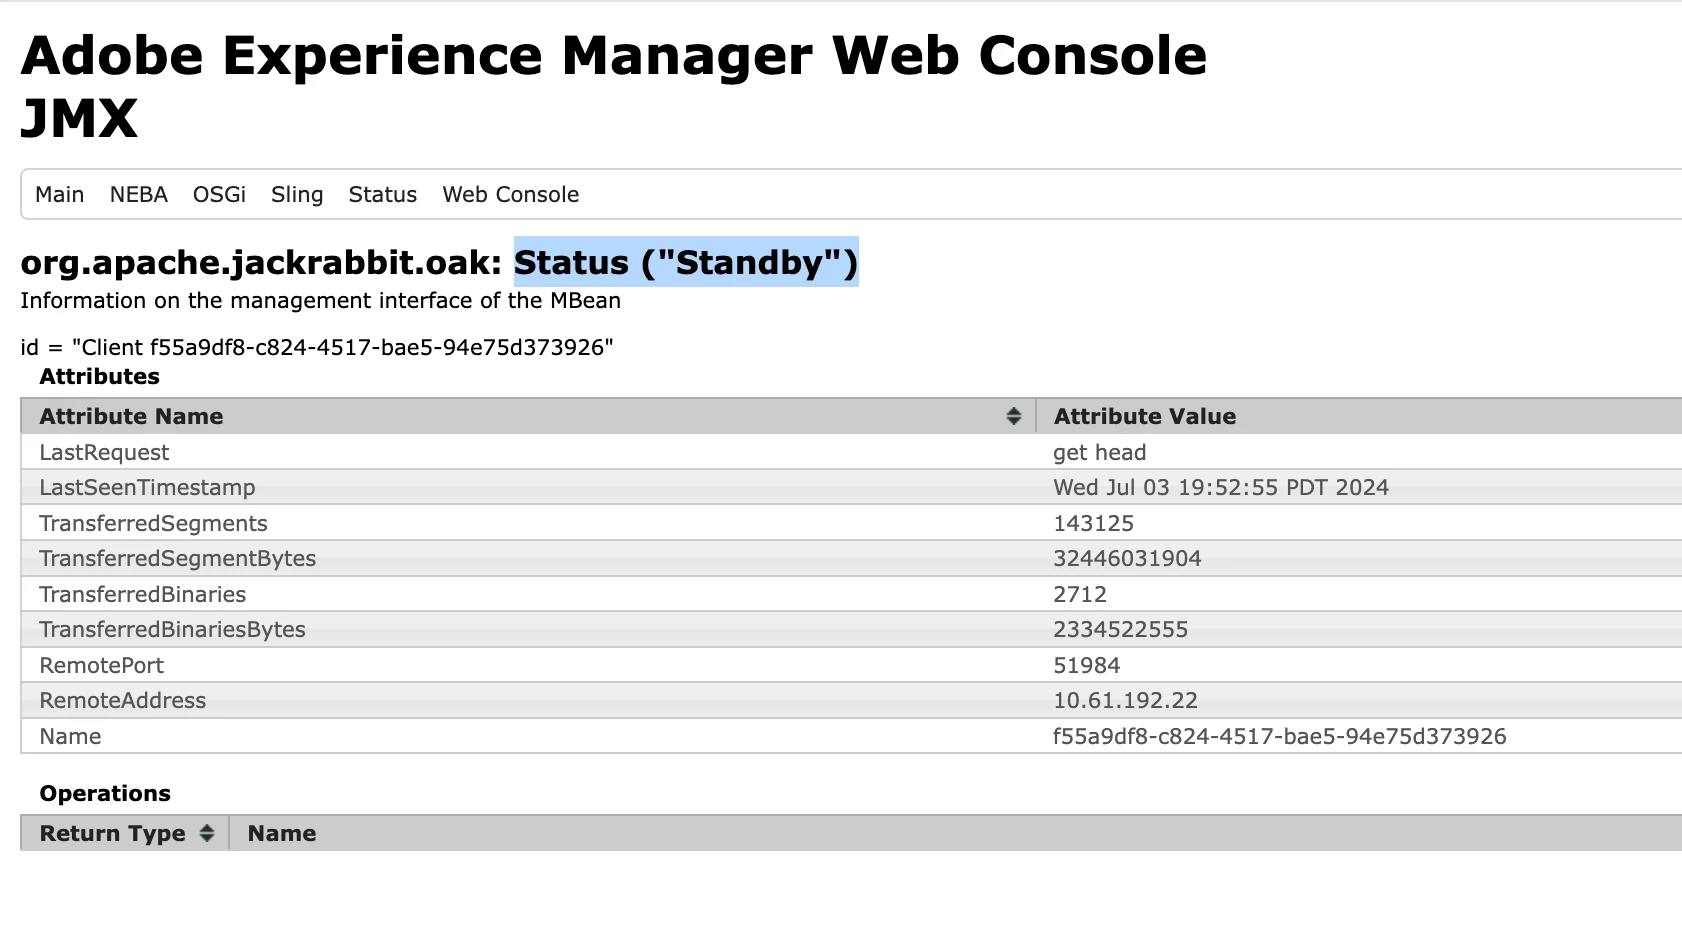Click the TransferredBinaries attribute name
The image size is (1682, 940).
[x=142, y=594]
